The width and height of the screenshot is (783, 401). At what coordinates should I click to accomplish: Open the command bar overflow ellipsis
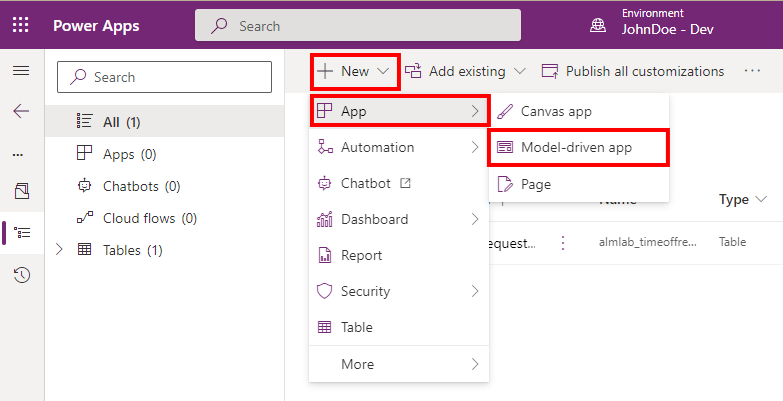tap(752, 71)
